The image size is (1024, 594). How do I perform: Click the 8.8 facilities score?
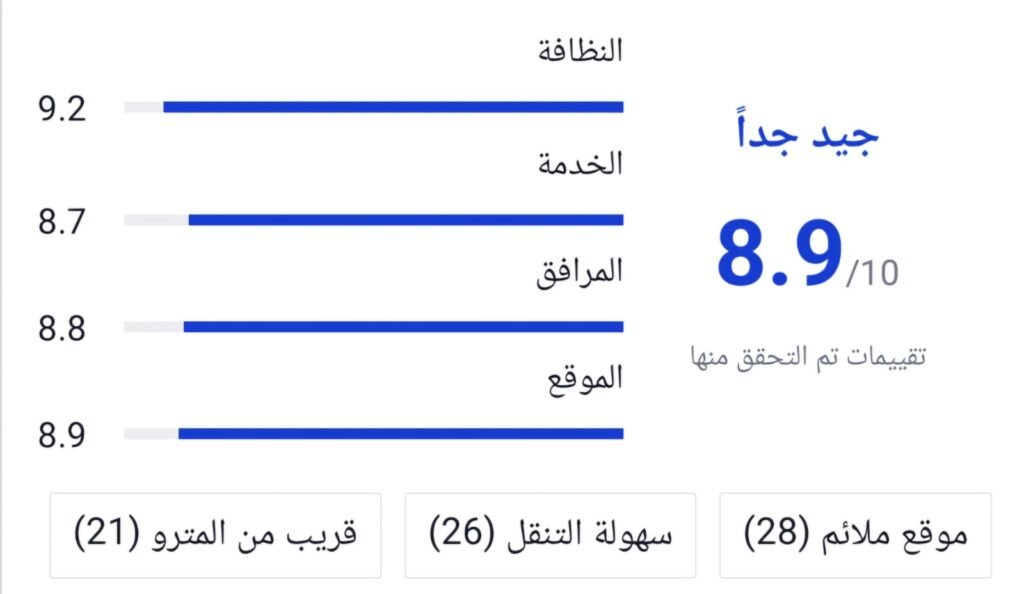(x=62, y=328)
